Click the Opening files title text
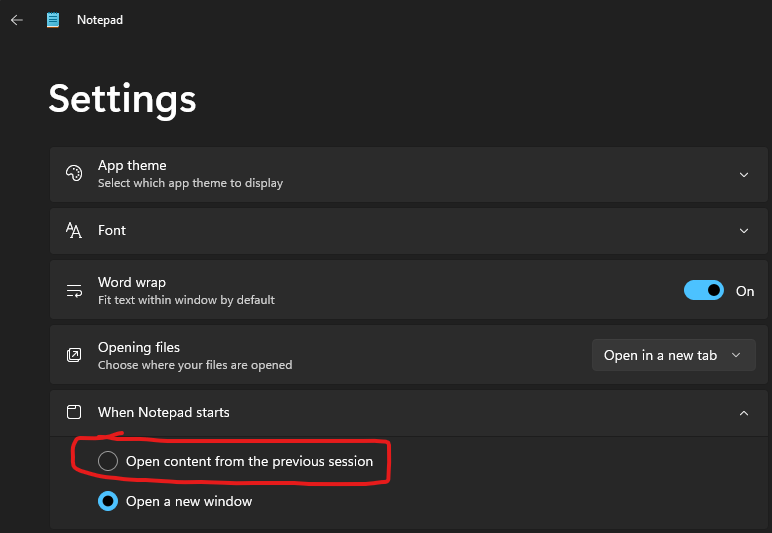This screenshot has width=772, height=533. pyautogui.click(x=139, y=347)
